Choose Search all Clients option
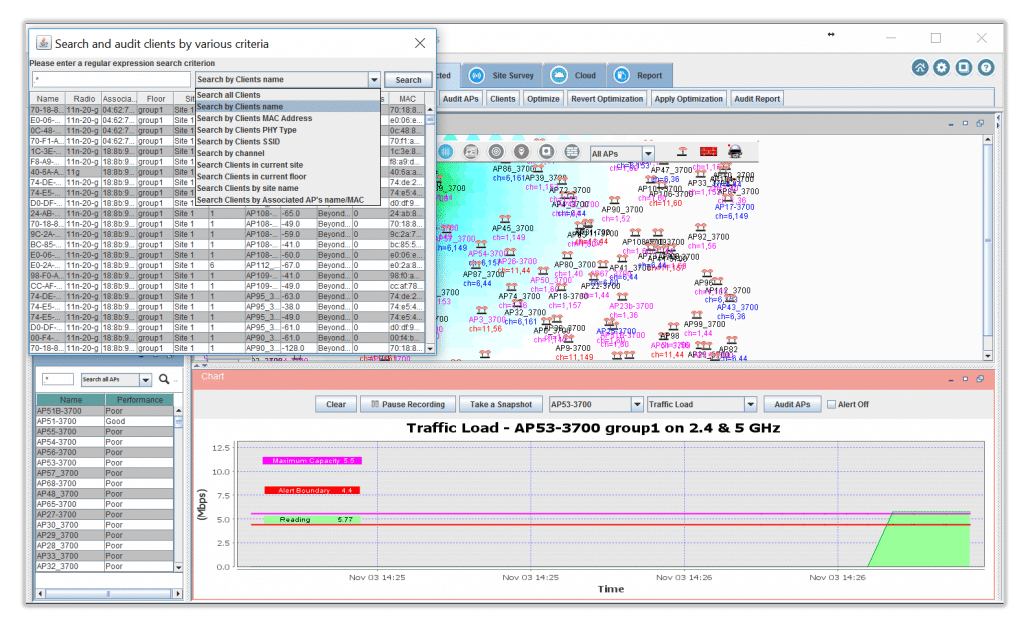Image resolution: width=1030 pixels, height=628 pixels. (x=288, y=95)
